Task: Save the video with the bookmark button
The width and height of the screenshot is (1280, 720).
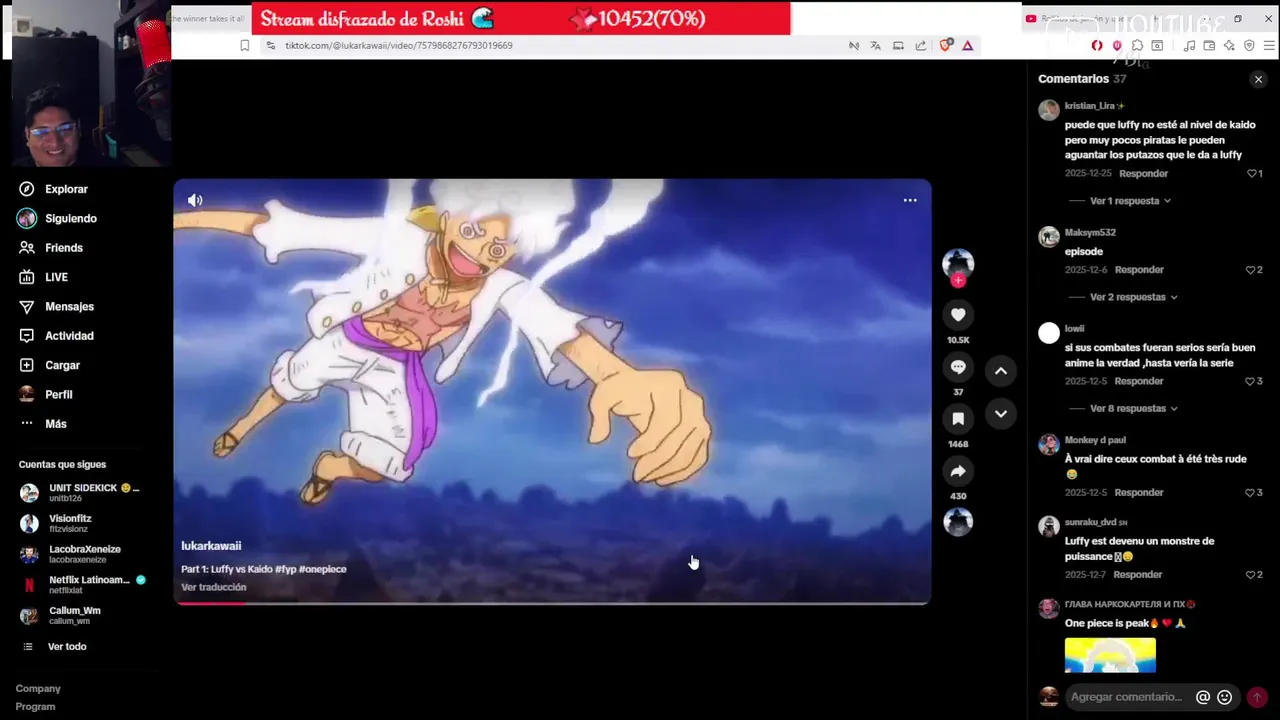Action: (958, 419)
